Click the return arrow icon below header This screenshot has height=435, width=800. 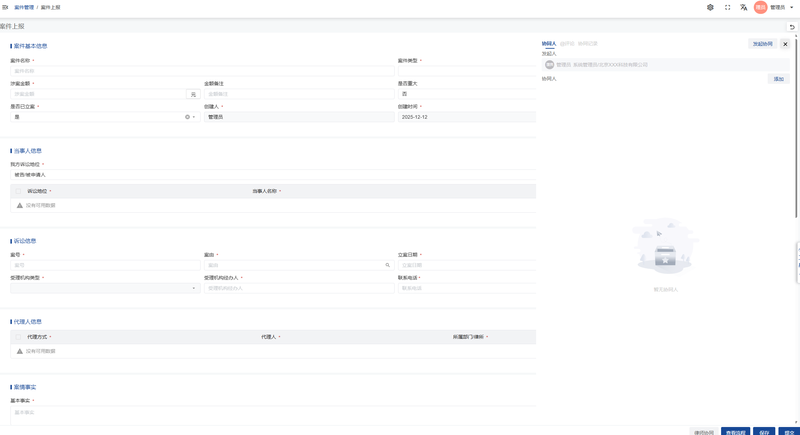coord(792,27)
